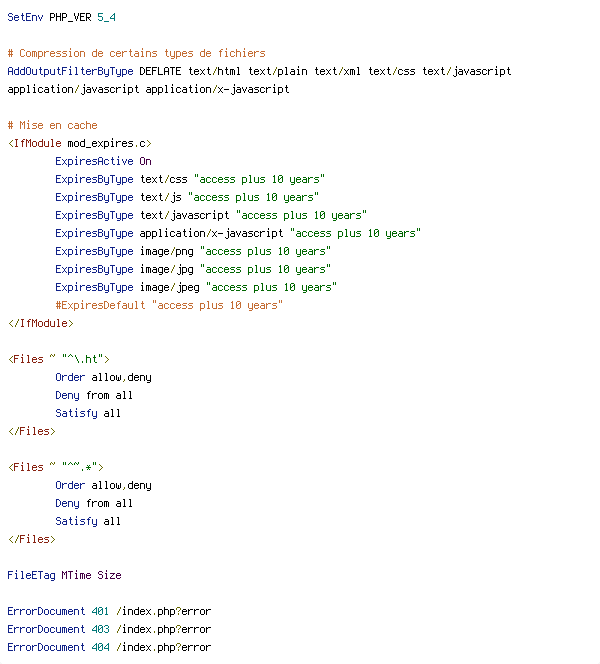Screen dimensions: 600x664
Task: Click the SetEnv PHP_VER directive
Action: (x=61, y=17)
